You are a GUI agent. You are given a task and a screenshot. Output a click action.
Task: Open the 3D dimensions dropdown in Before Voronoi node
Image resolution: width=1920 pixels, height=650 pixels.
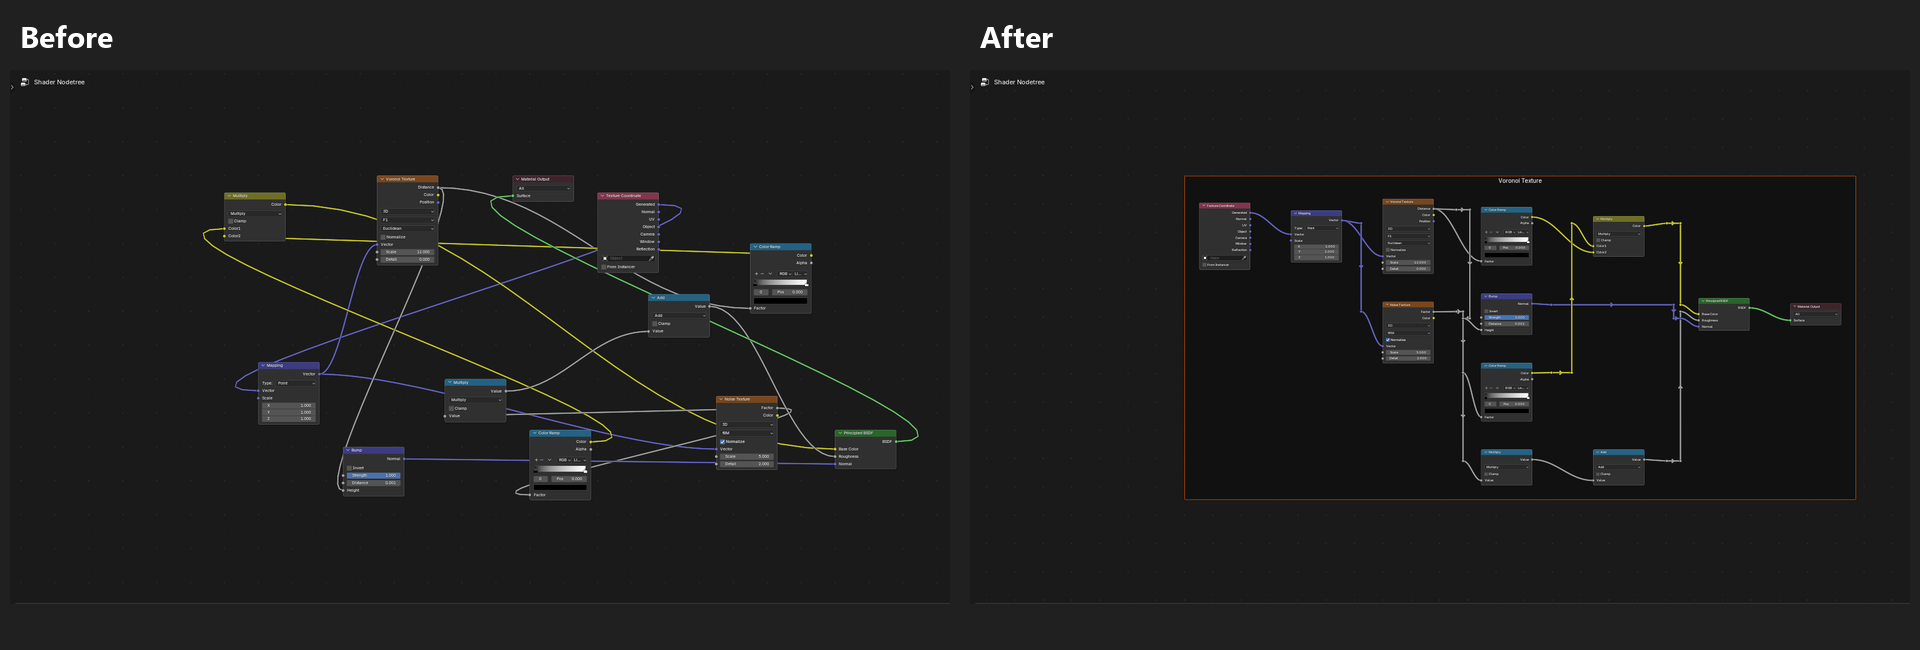click(408, 211)
